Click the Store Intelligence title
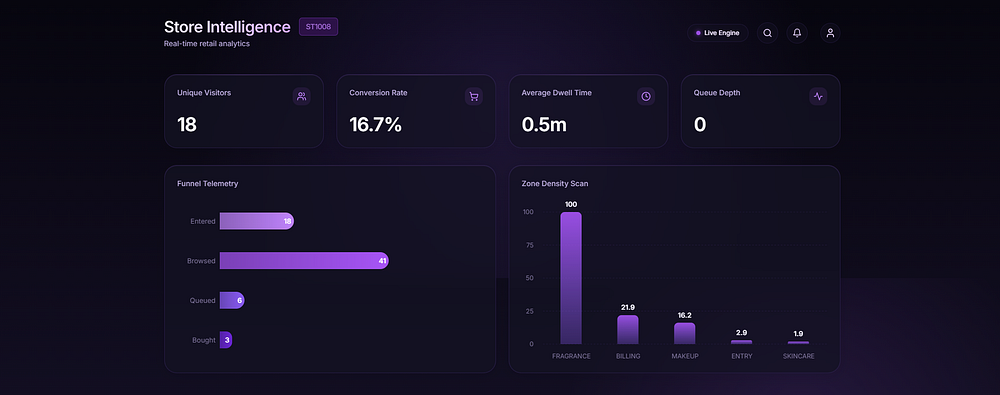 (x=227, y=27)
